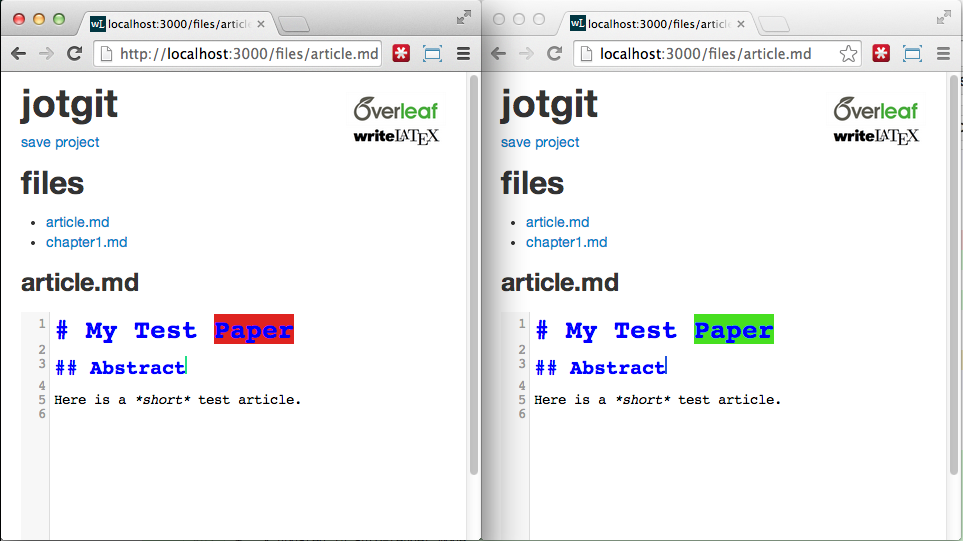Open article.md link in left window

[77, 222]
